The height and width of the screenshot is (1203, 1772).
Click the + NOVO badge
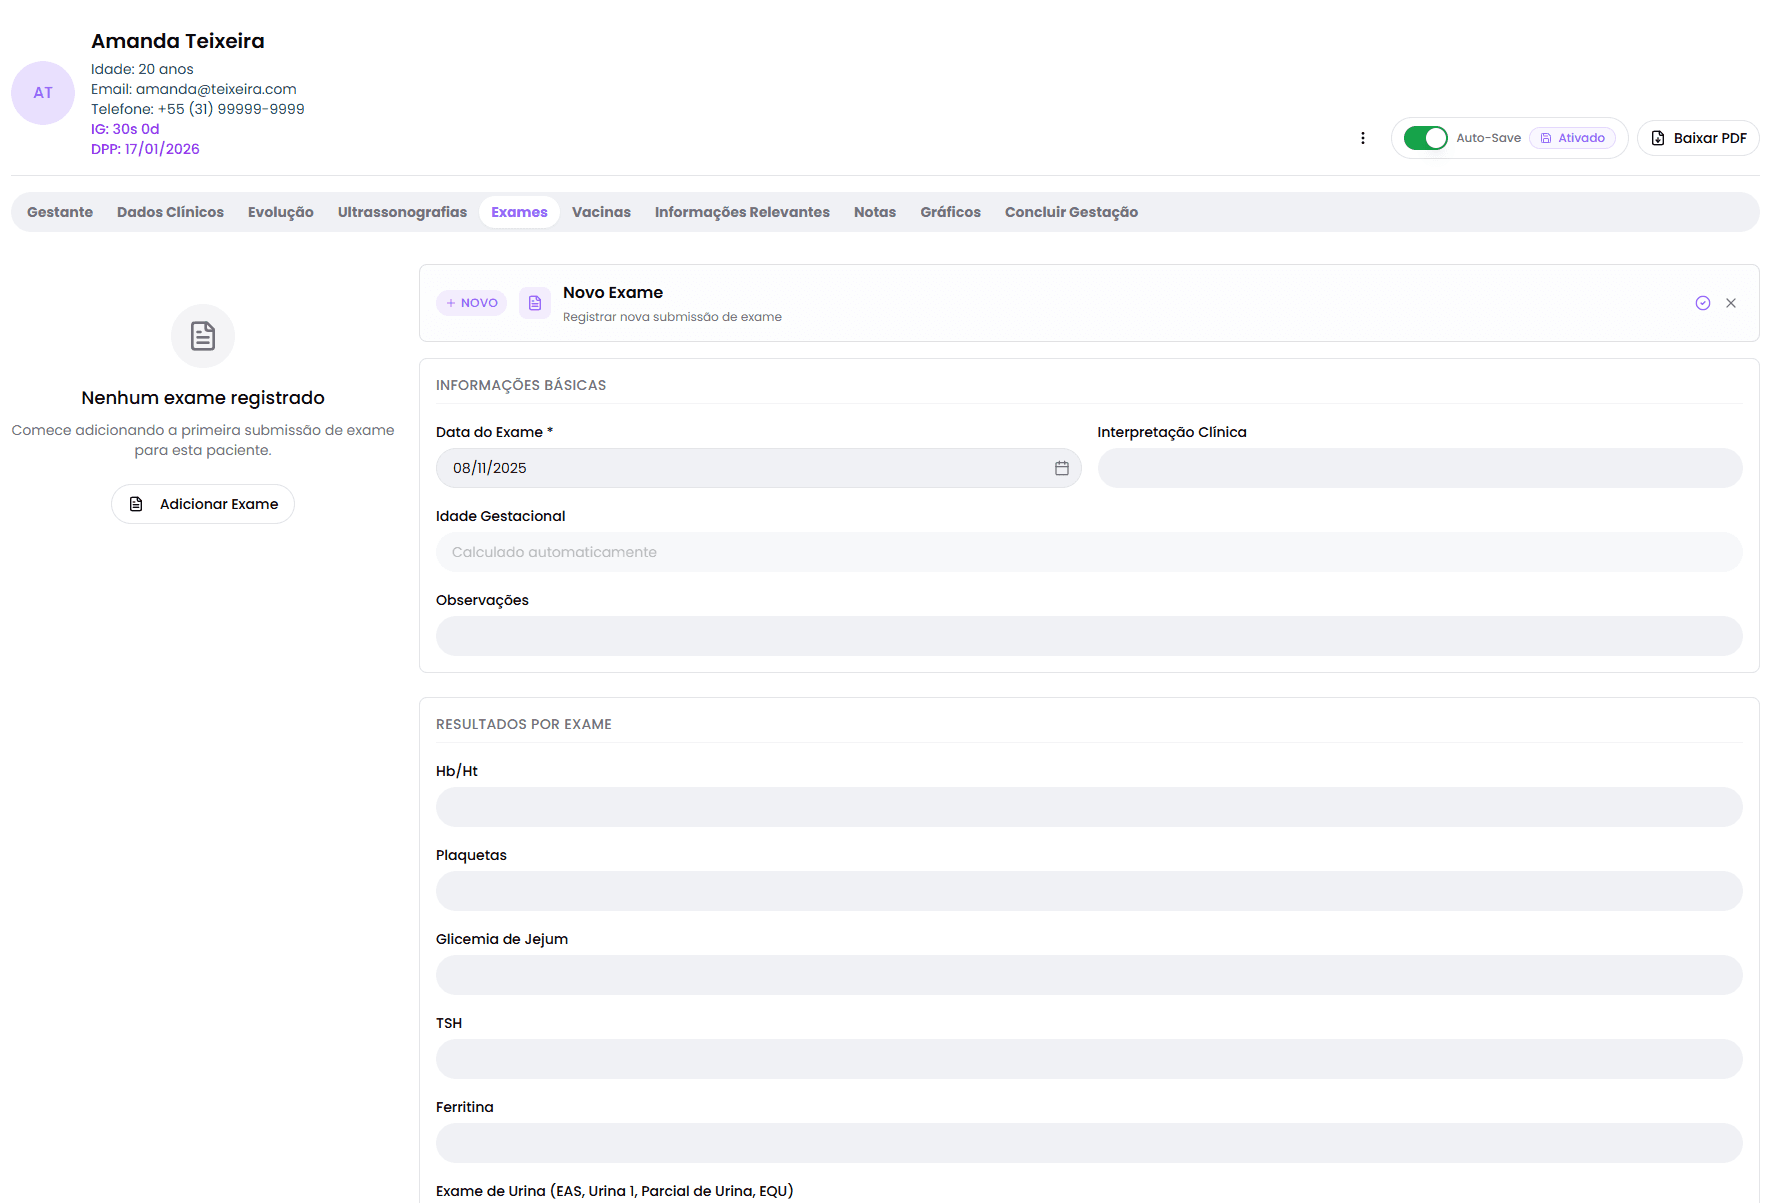tap(472, 303)
